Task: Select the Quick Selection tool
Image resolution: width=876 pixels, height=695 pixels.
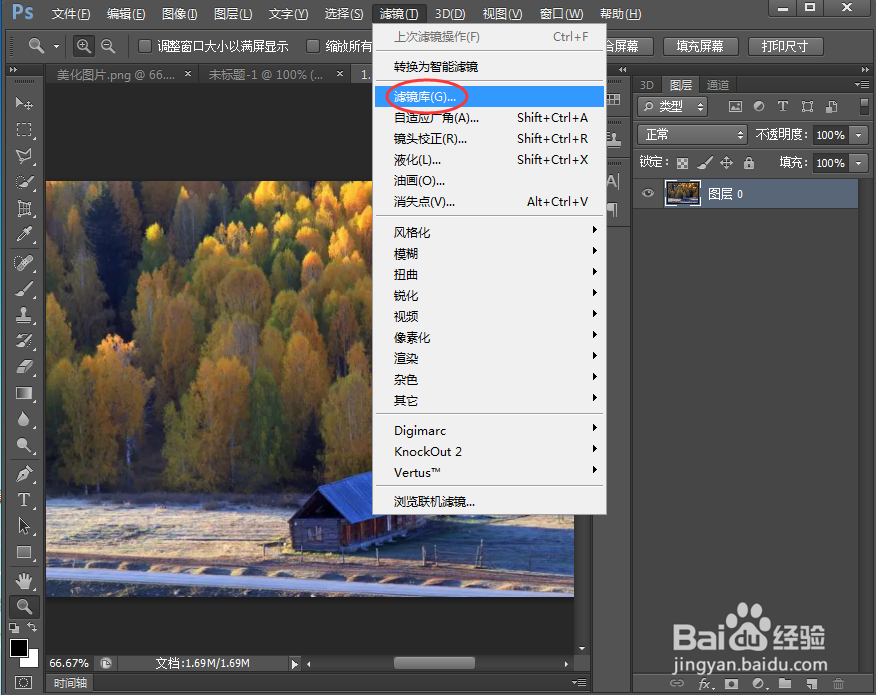Action: pyautogui.click(x=24, y=182)
